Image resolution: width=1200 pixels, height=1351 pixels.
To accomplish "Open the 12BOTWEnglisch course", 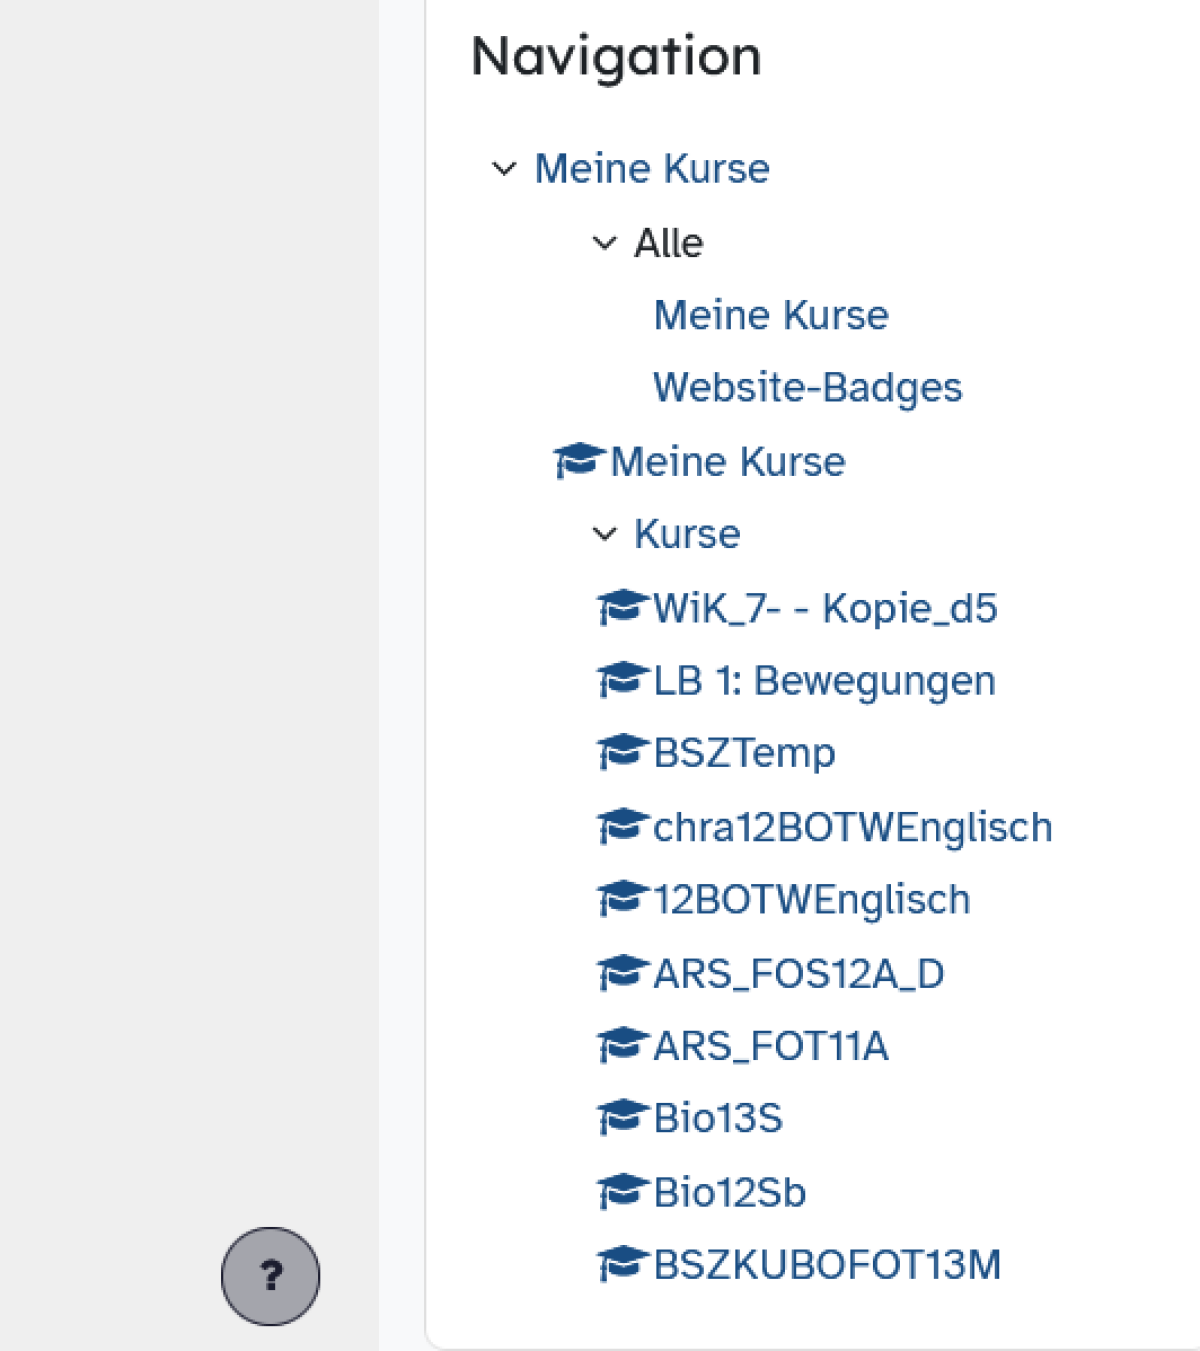I will (811, 900).
